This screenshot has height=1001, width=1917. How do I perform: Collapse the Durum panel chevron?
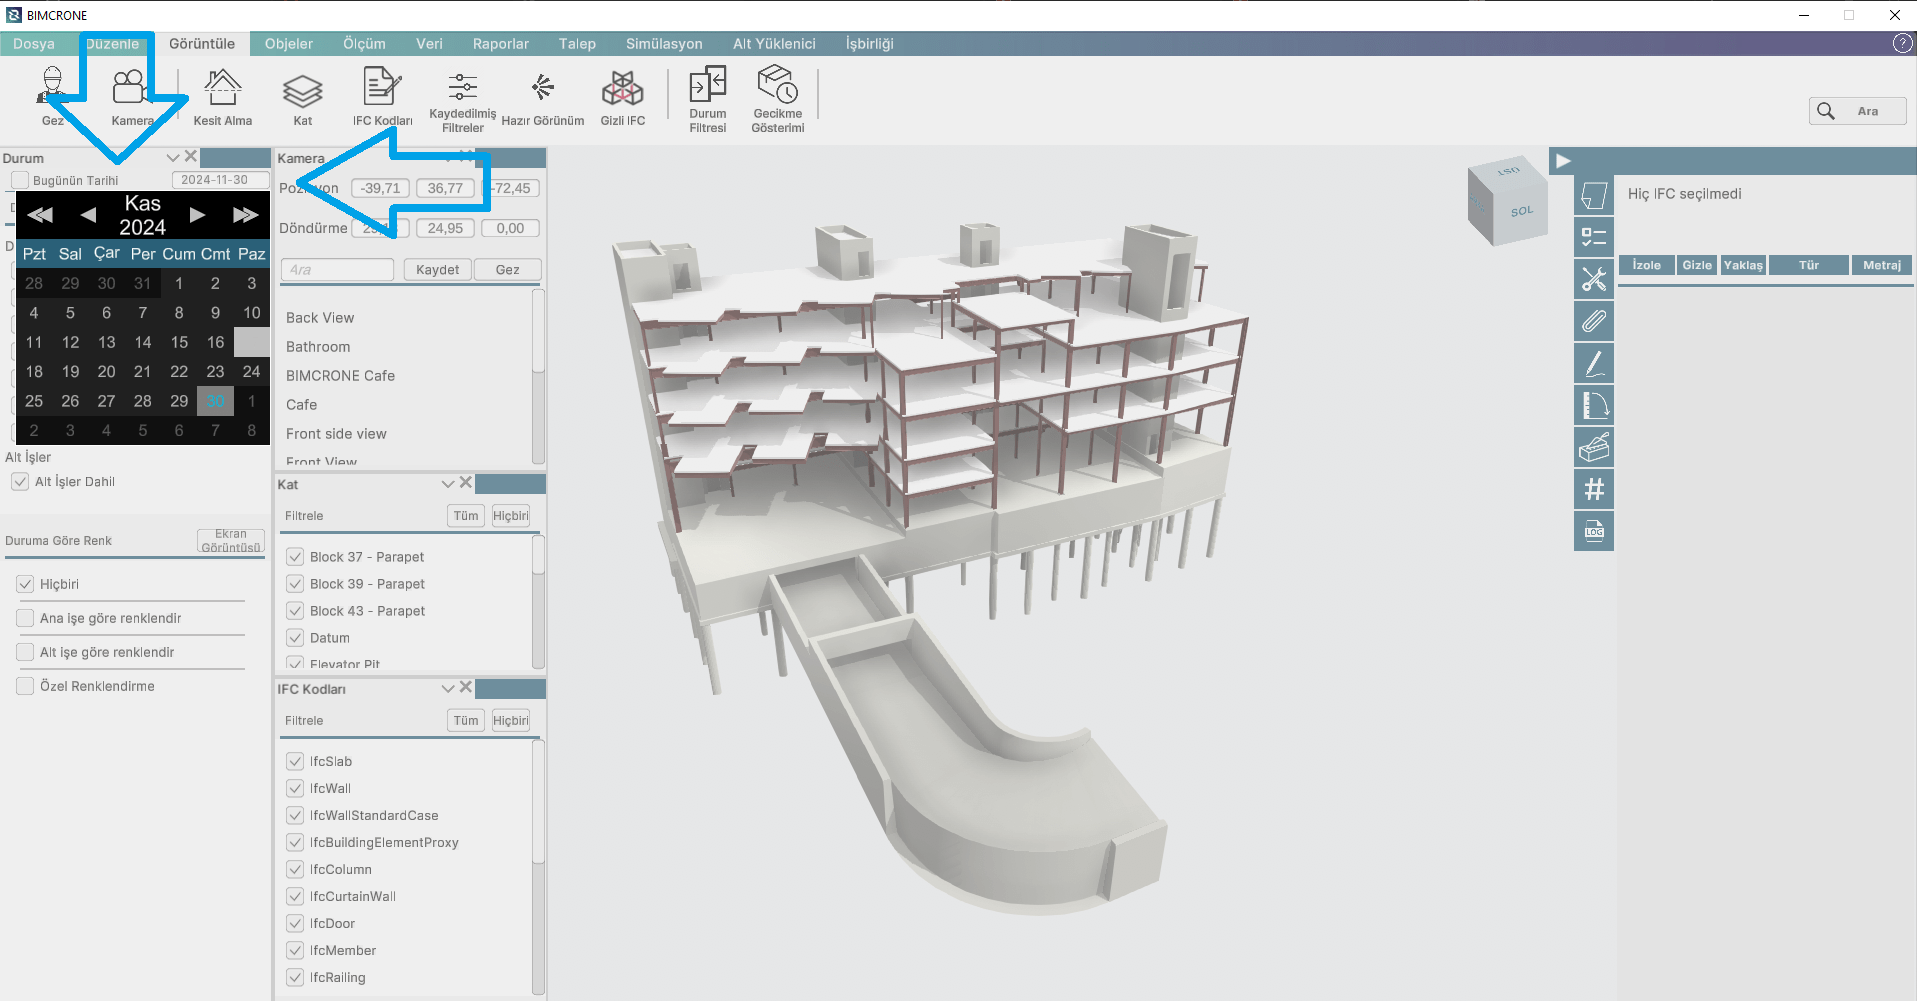(x=173, y=158)
